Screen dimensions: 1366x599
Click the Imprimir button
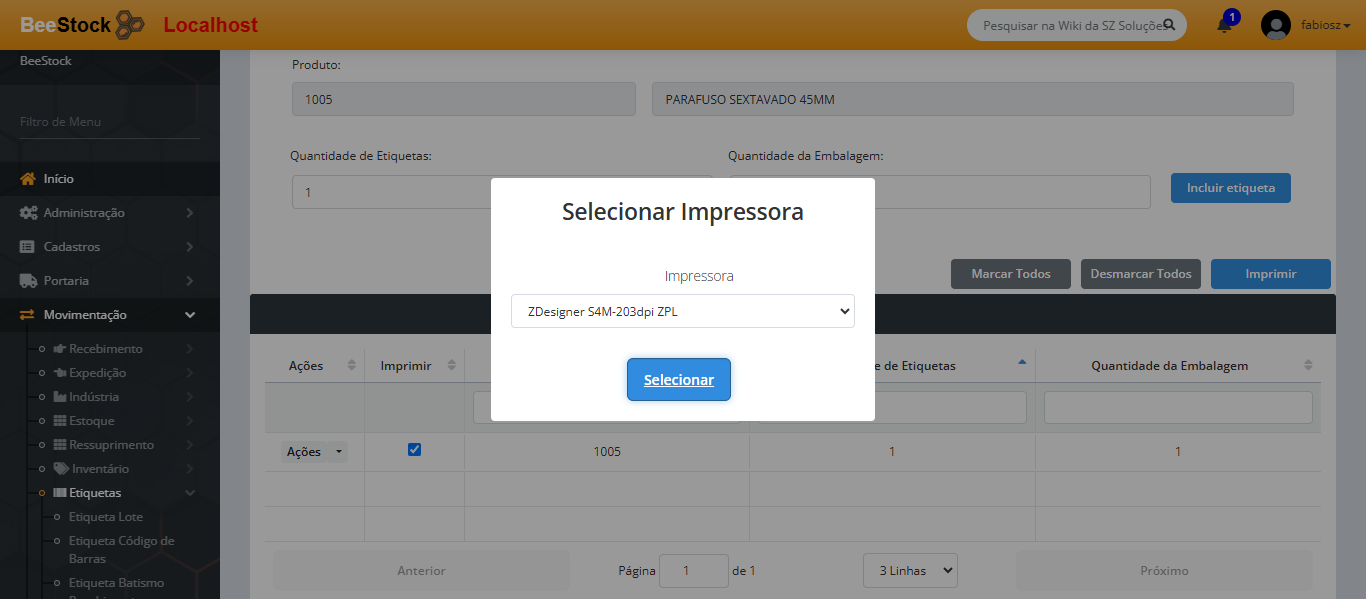(1270, 274)
